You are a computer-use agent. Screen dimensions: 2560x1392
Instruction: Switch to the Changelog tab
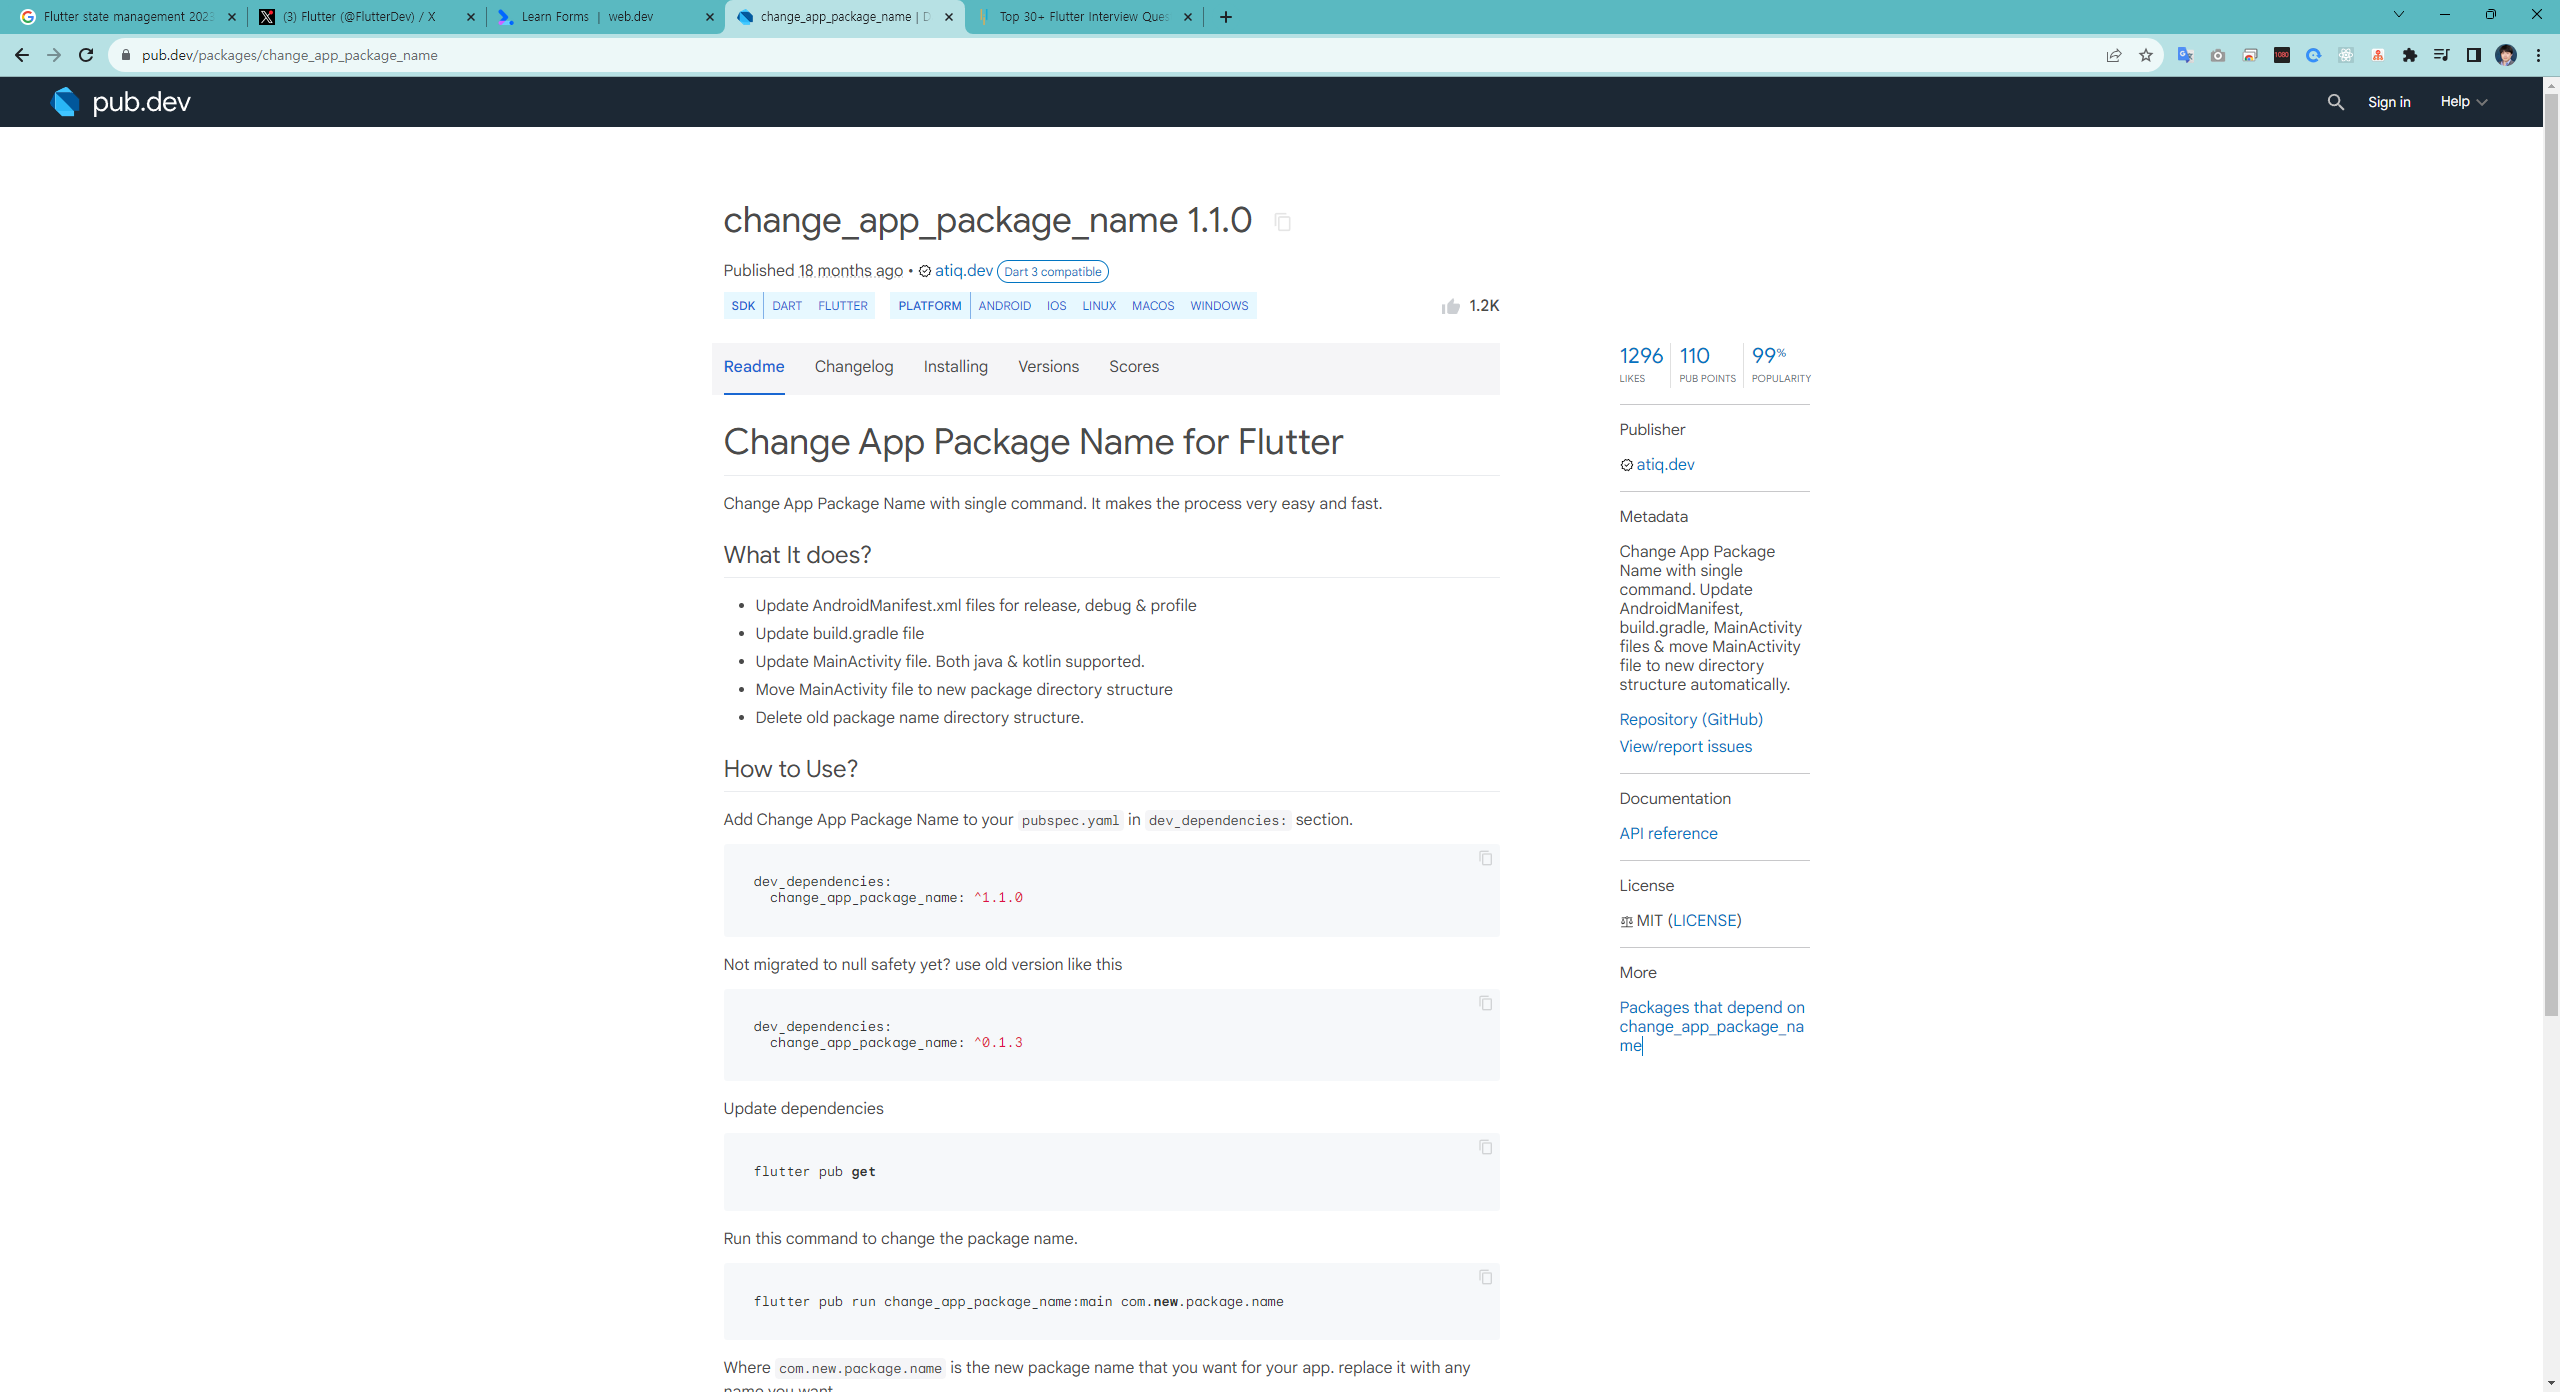853,367
